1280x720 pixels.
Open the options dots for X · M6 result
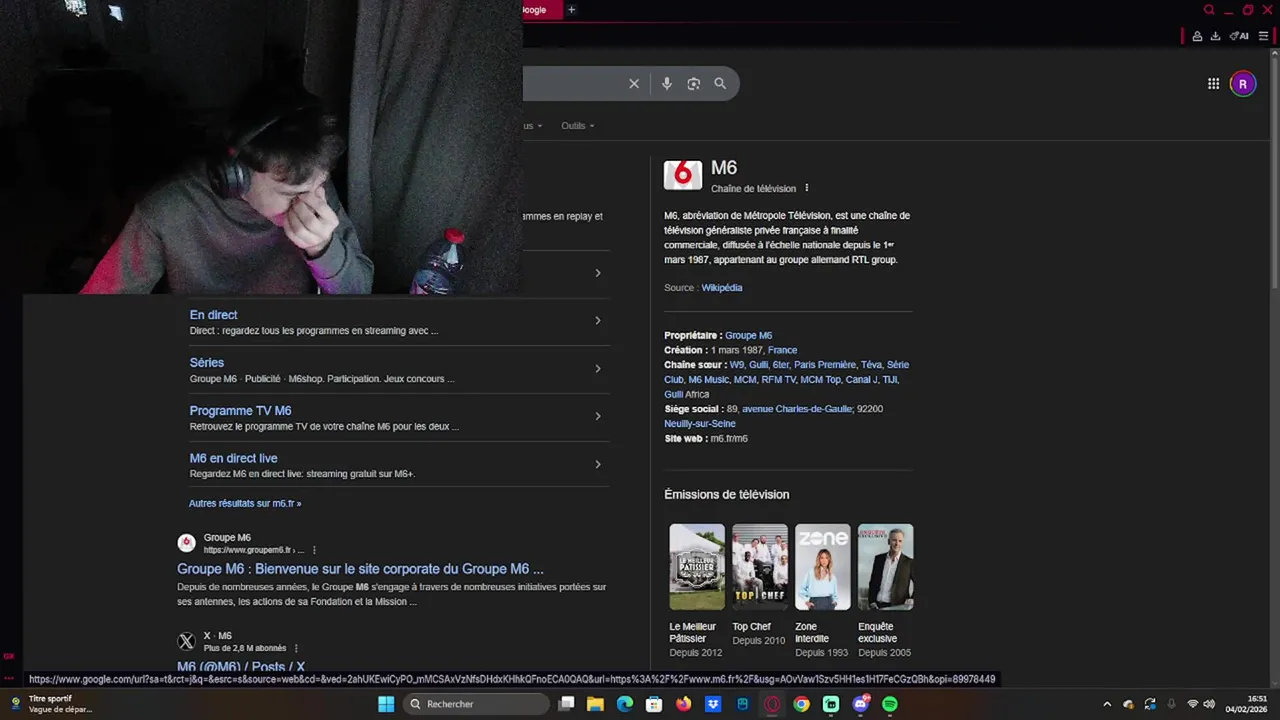pyautogui.click(x=296, y=648)
